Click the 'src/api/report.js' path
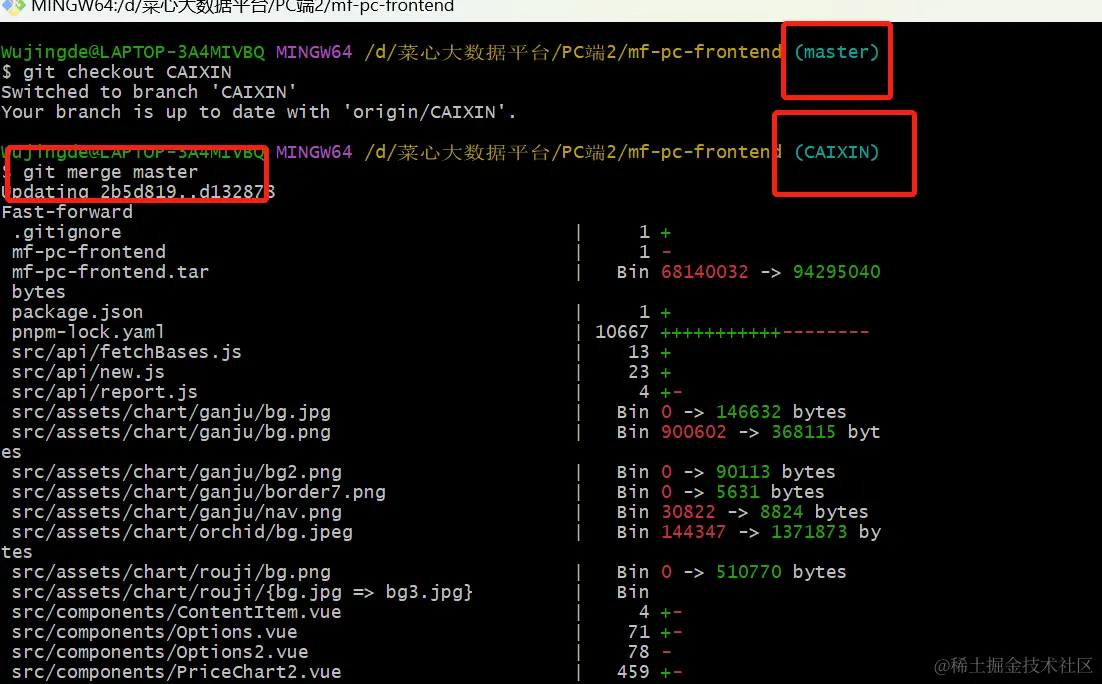 [105, 392]
